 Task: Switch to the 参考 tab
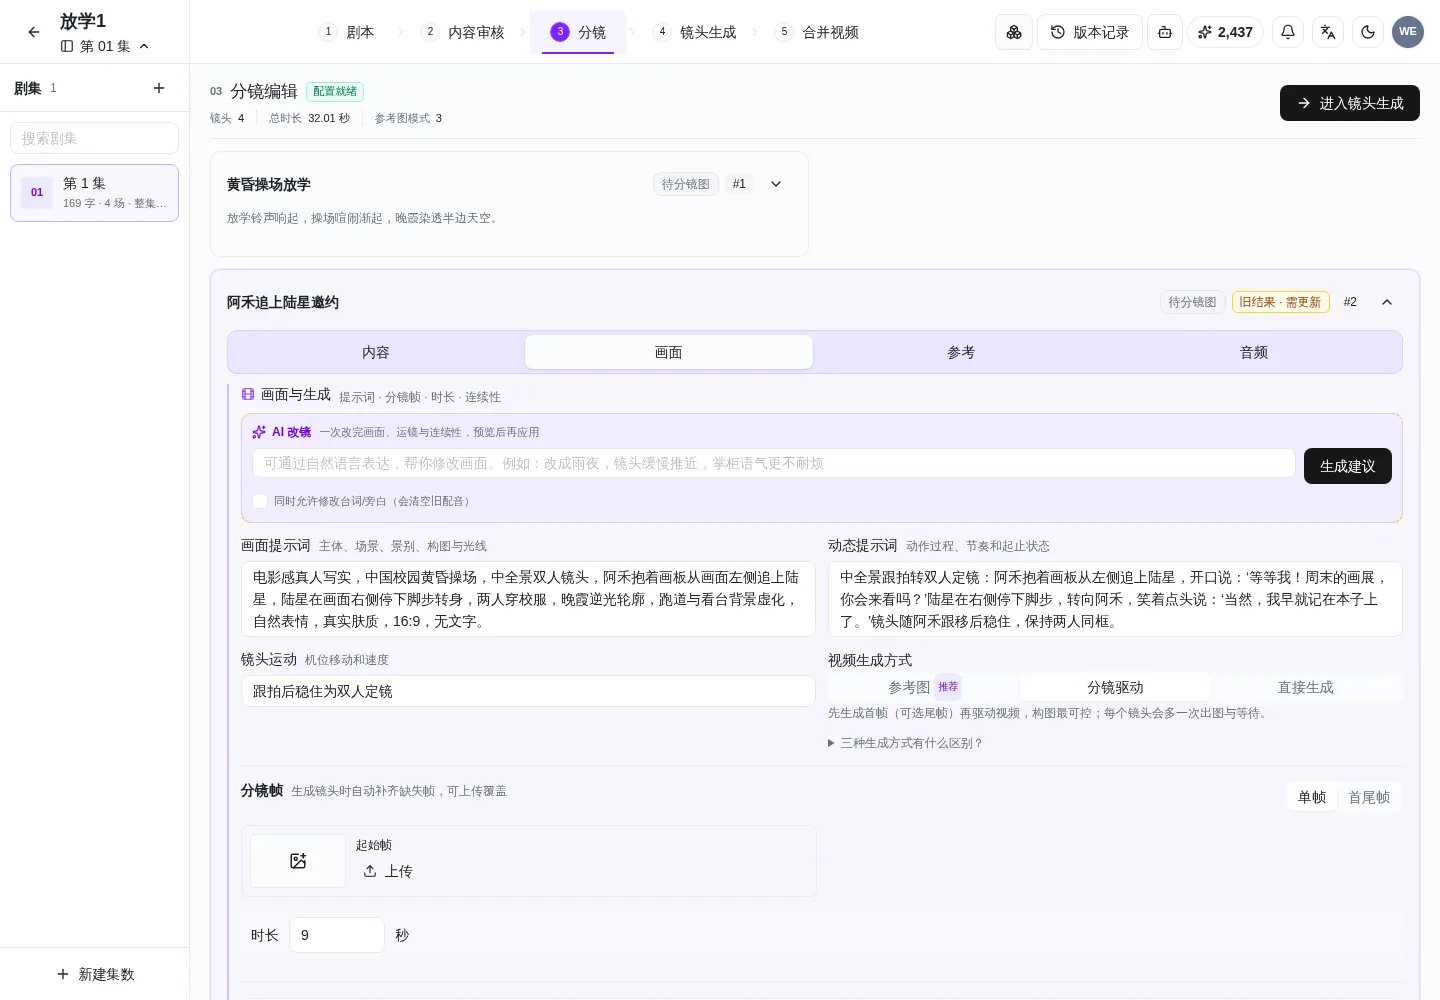(961, 352)
